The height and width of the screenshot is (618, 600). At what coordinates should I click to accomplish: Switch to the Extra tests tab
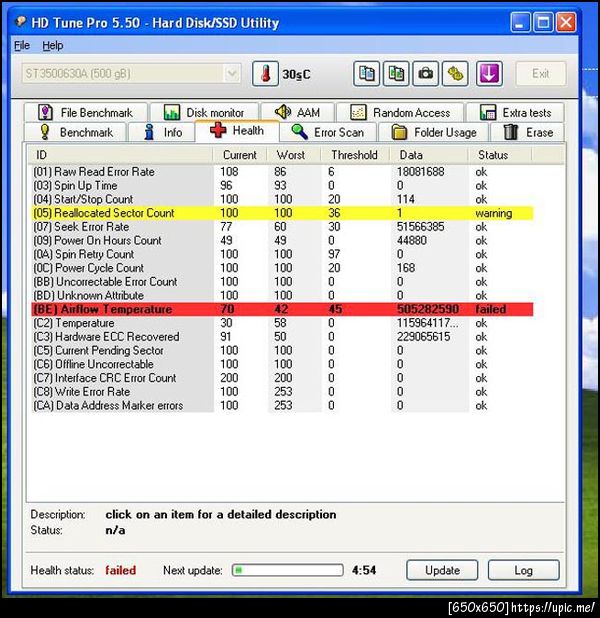pos(515,113)
